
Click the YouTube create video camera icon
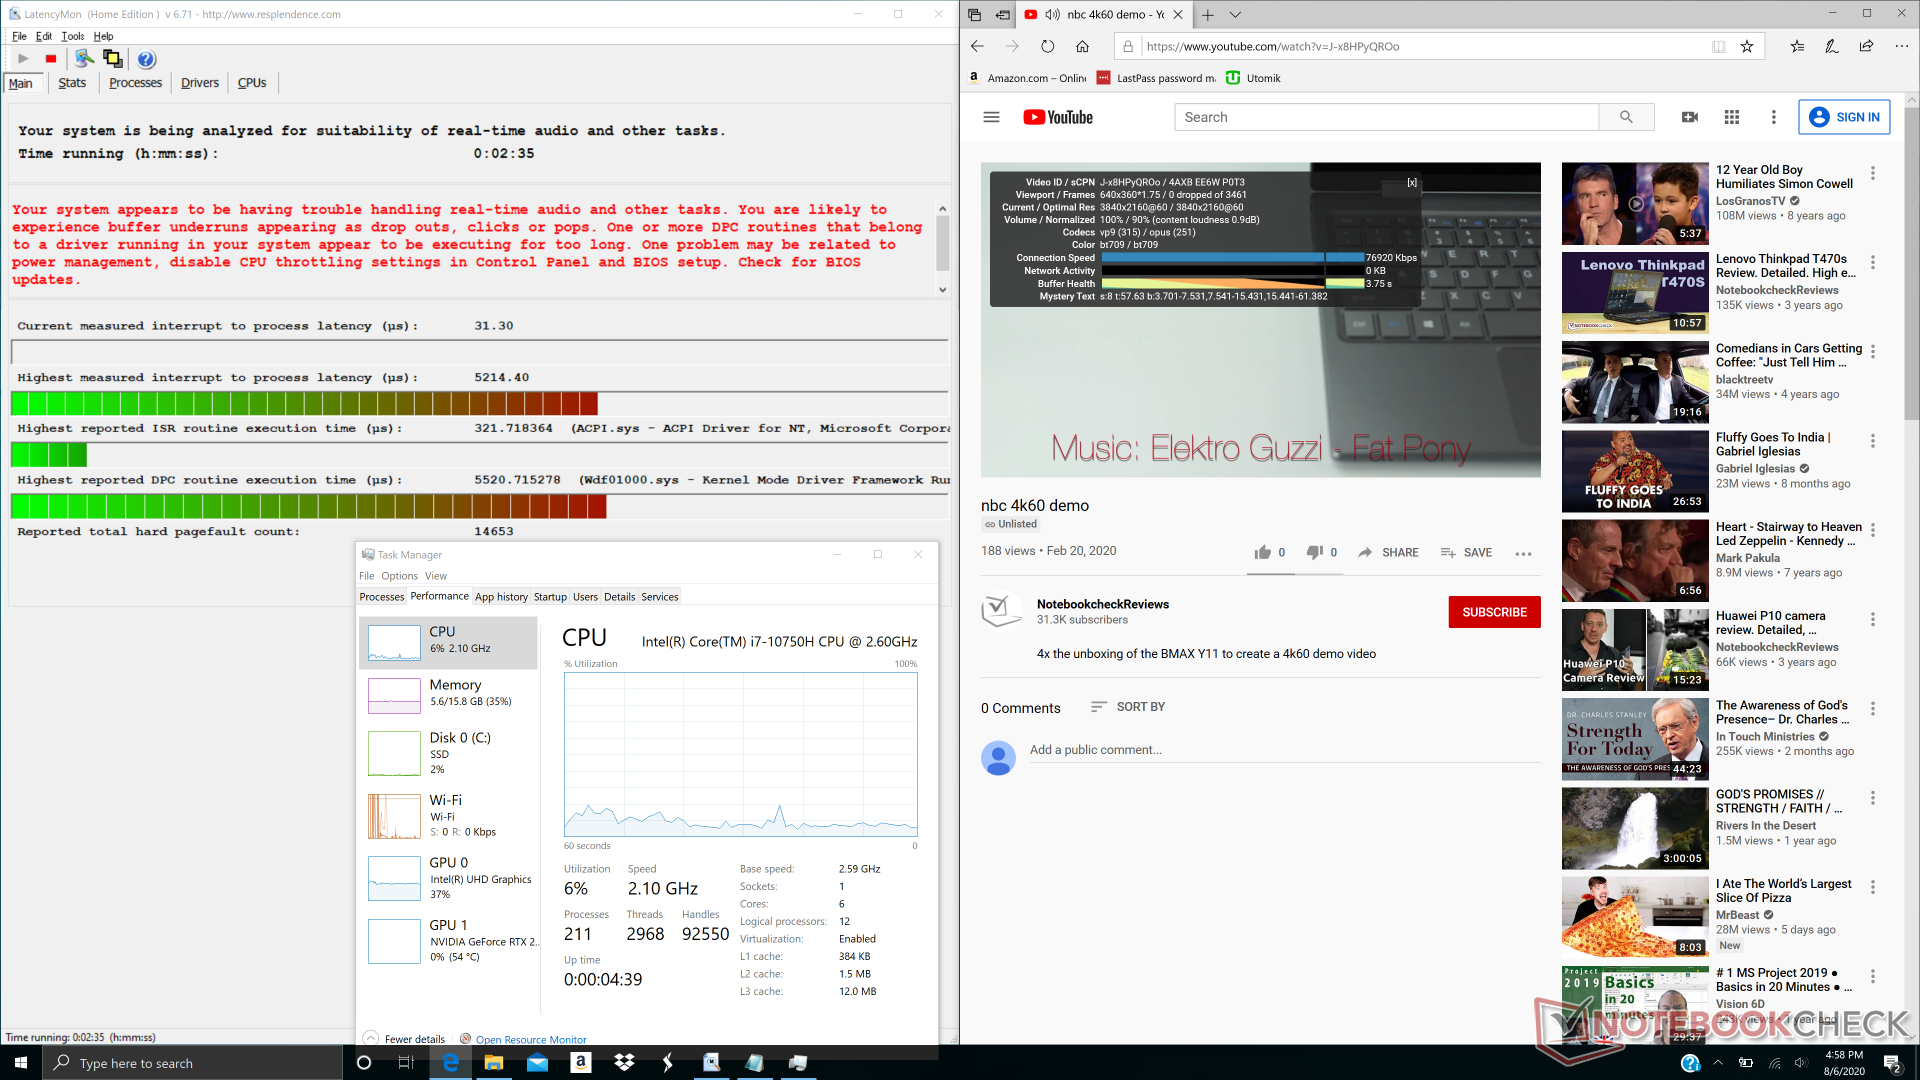pos(1690,117)
